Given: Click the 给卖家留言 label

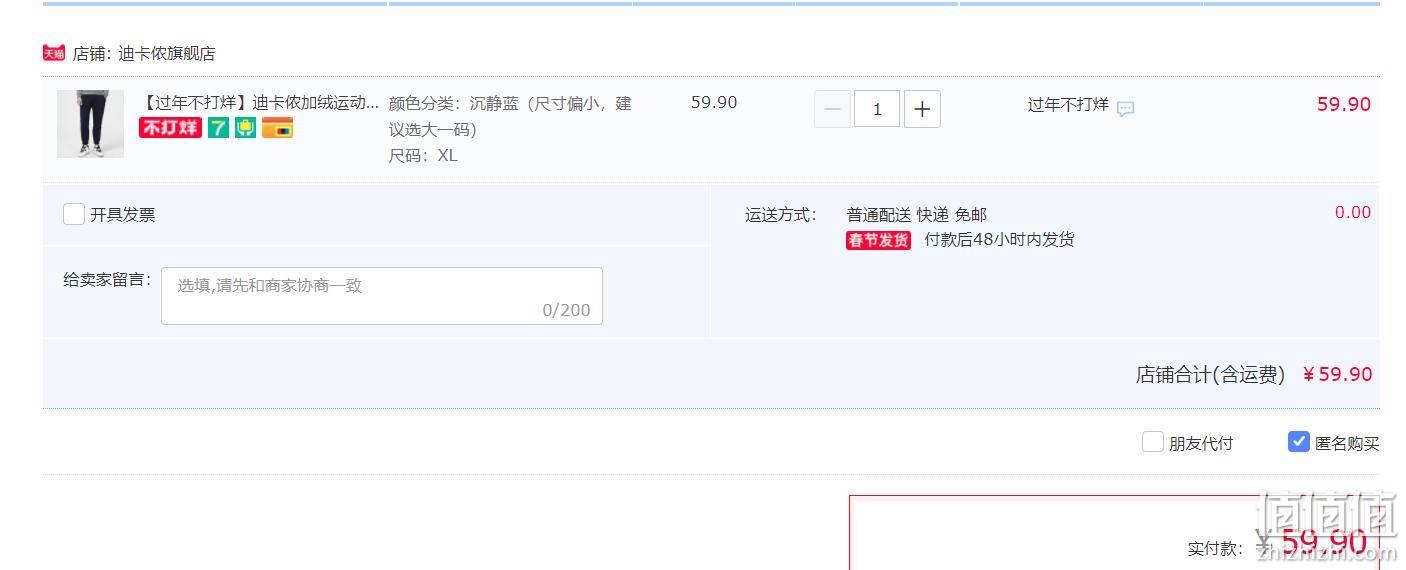Looking at the screenshot, I should tap(107, 280).
